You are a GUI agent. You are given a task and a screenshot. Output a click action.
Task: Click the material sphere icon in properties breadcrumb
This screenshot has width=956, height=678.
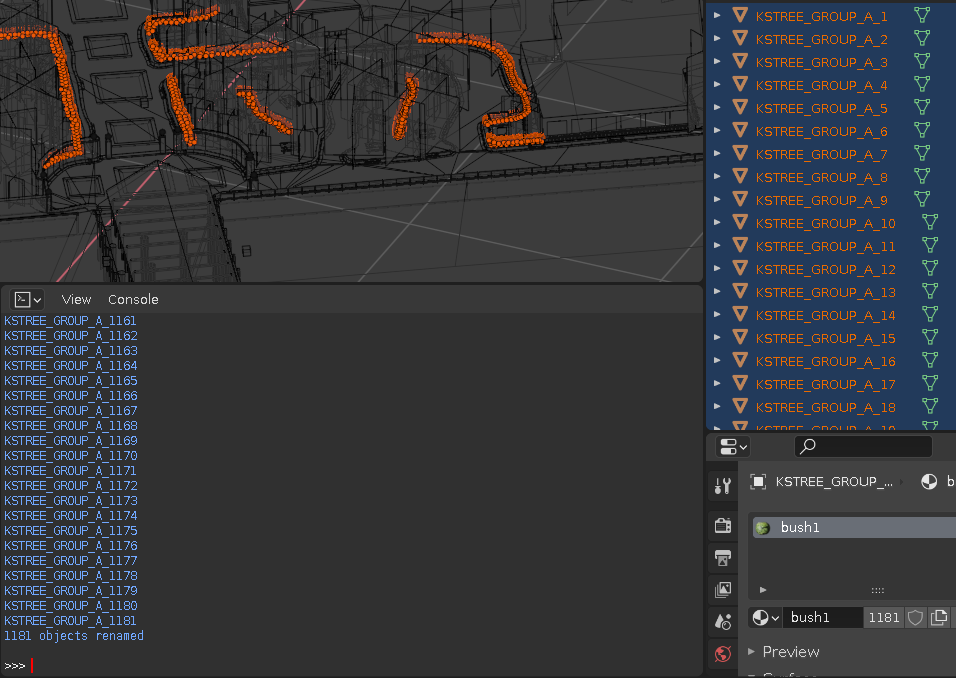coord(929,482)
